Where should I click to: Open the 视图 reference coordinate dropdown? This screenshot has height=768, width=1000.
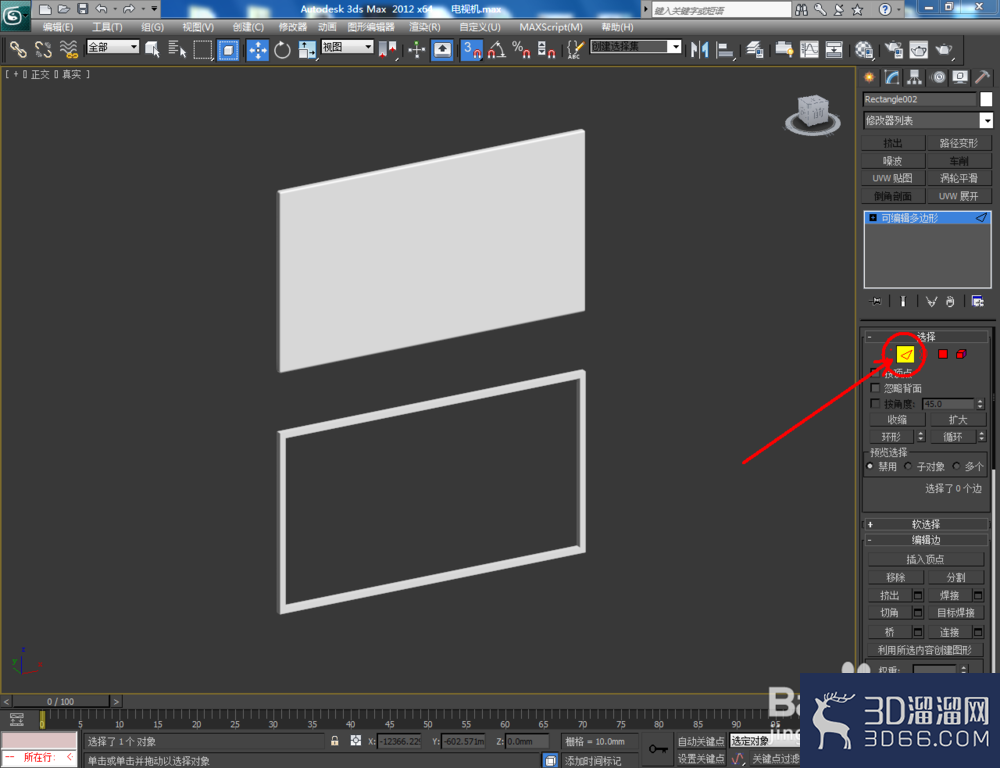click(x=347, y=47)
